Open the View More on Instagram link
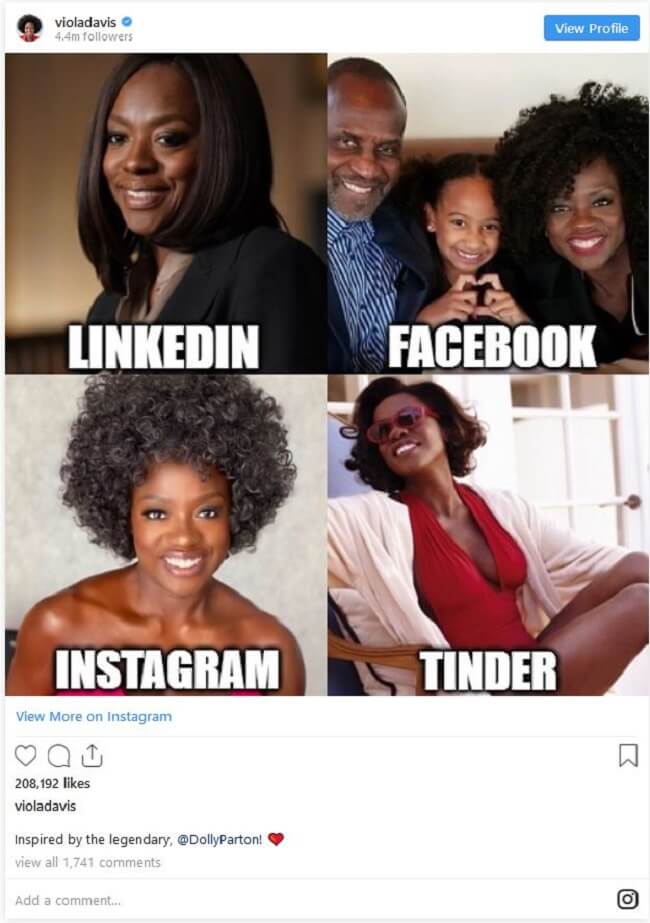The width and height of the screenshot is (650, 923). pos(94,716)
